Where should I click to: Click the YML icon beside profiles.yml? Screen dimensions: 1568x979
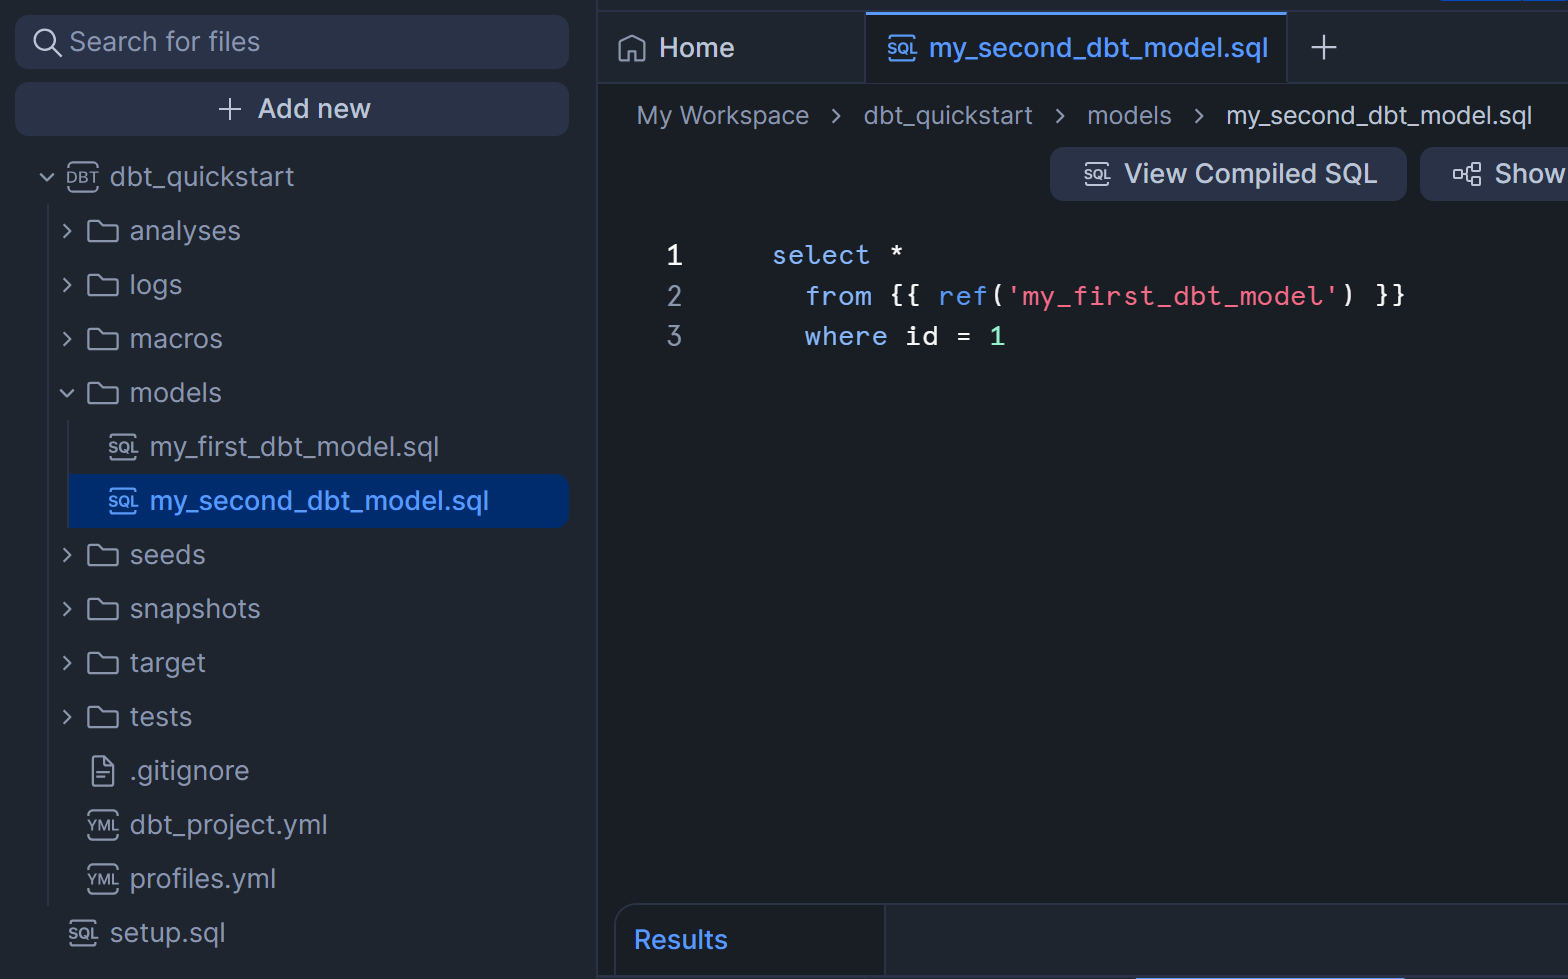pyautogui.click(x=103, y=879)
